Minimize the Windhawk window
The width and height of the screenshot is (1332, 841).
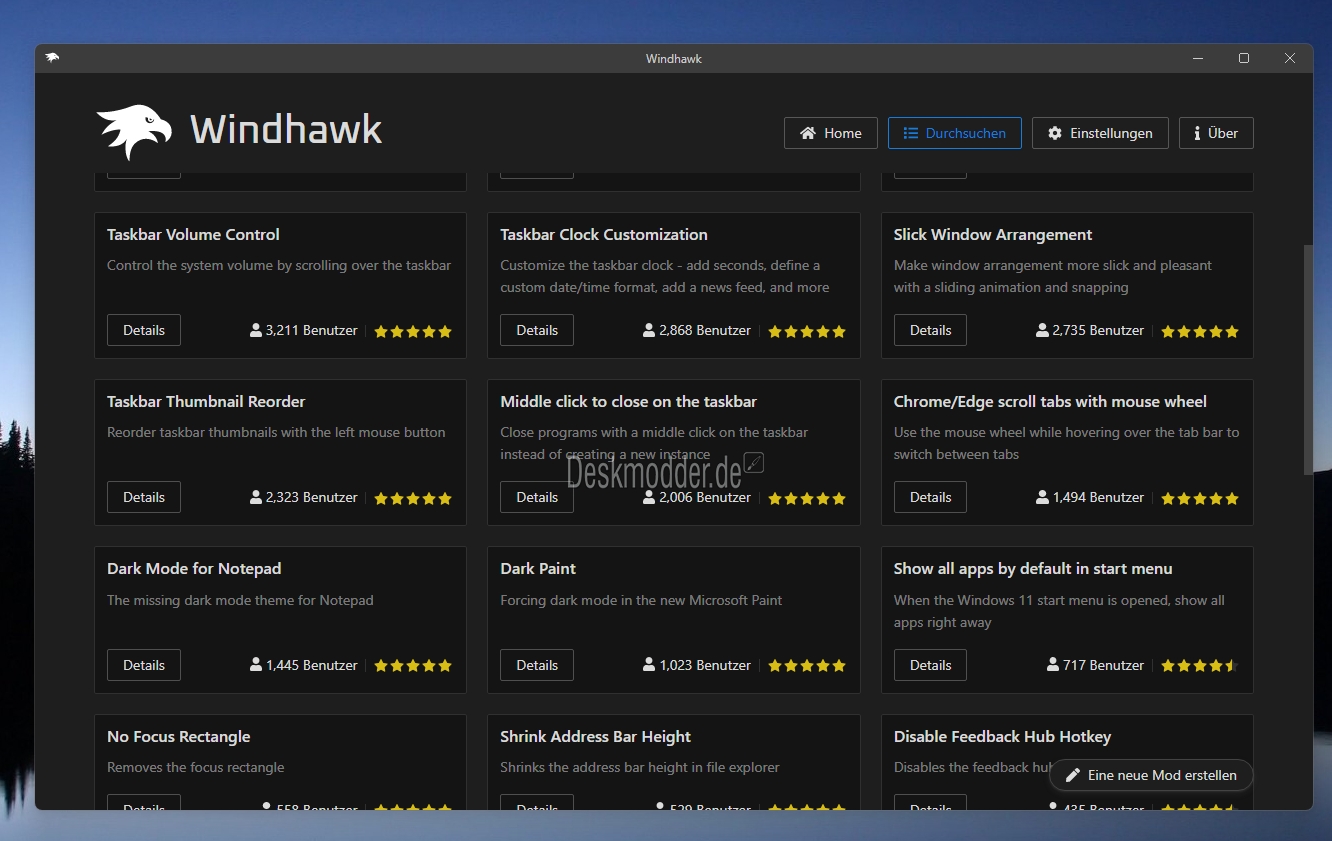[x=1198, y=58]
